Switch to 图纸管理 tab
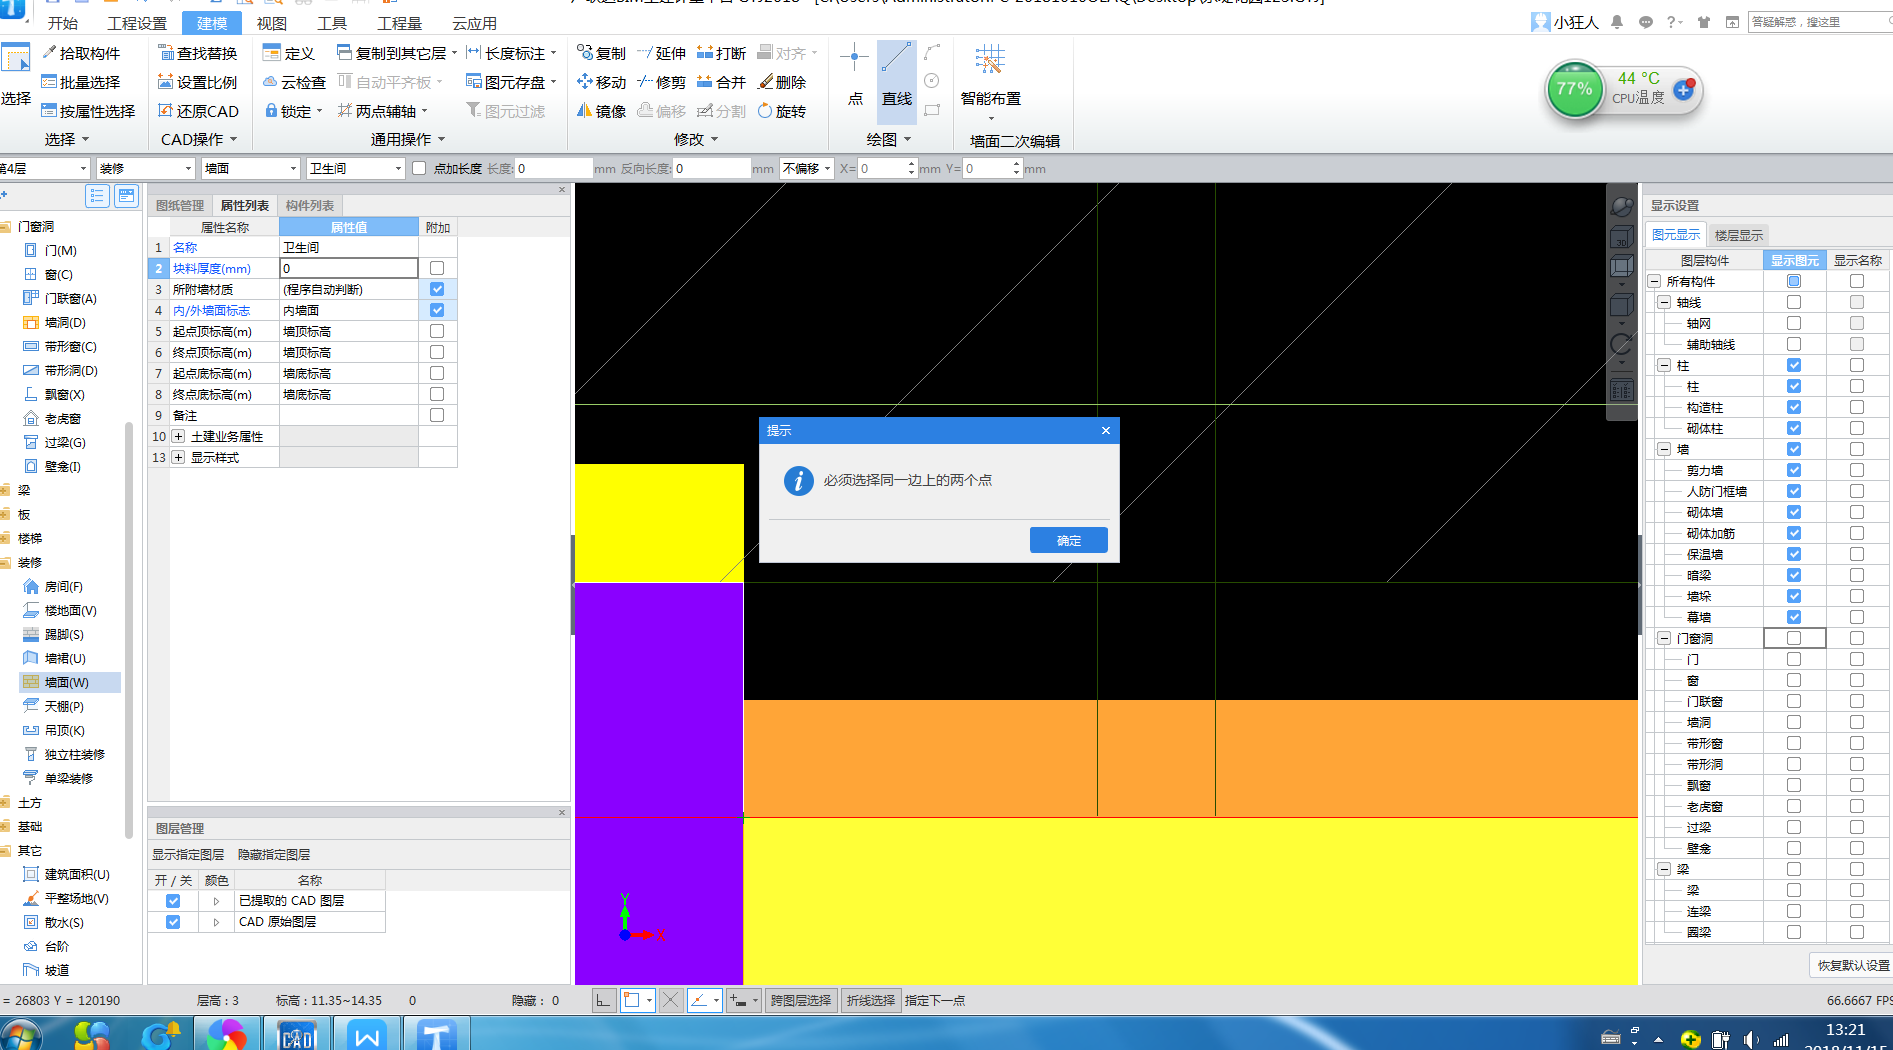1893x1050 pixels. click(180, 205)
